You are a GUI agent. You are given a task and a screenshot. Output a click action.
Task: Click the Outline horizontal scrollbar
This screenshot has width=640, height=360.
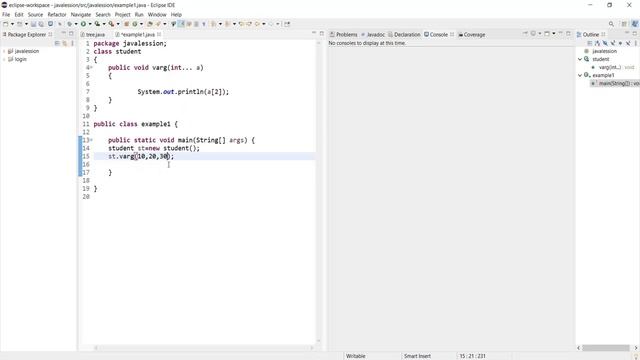point(606,348)
